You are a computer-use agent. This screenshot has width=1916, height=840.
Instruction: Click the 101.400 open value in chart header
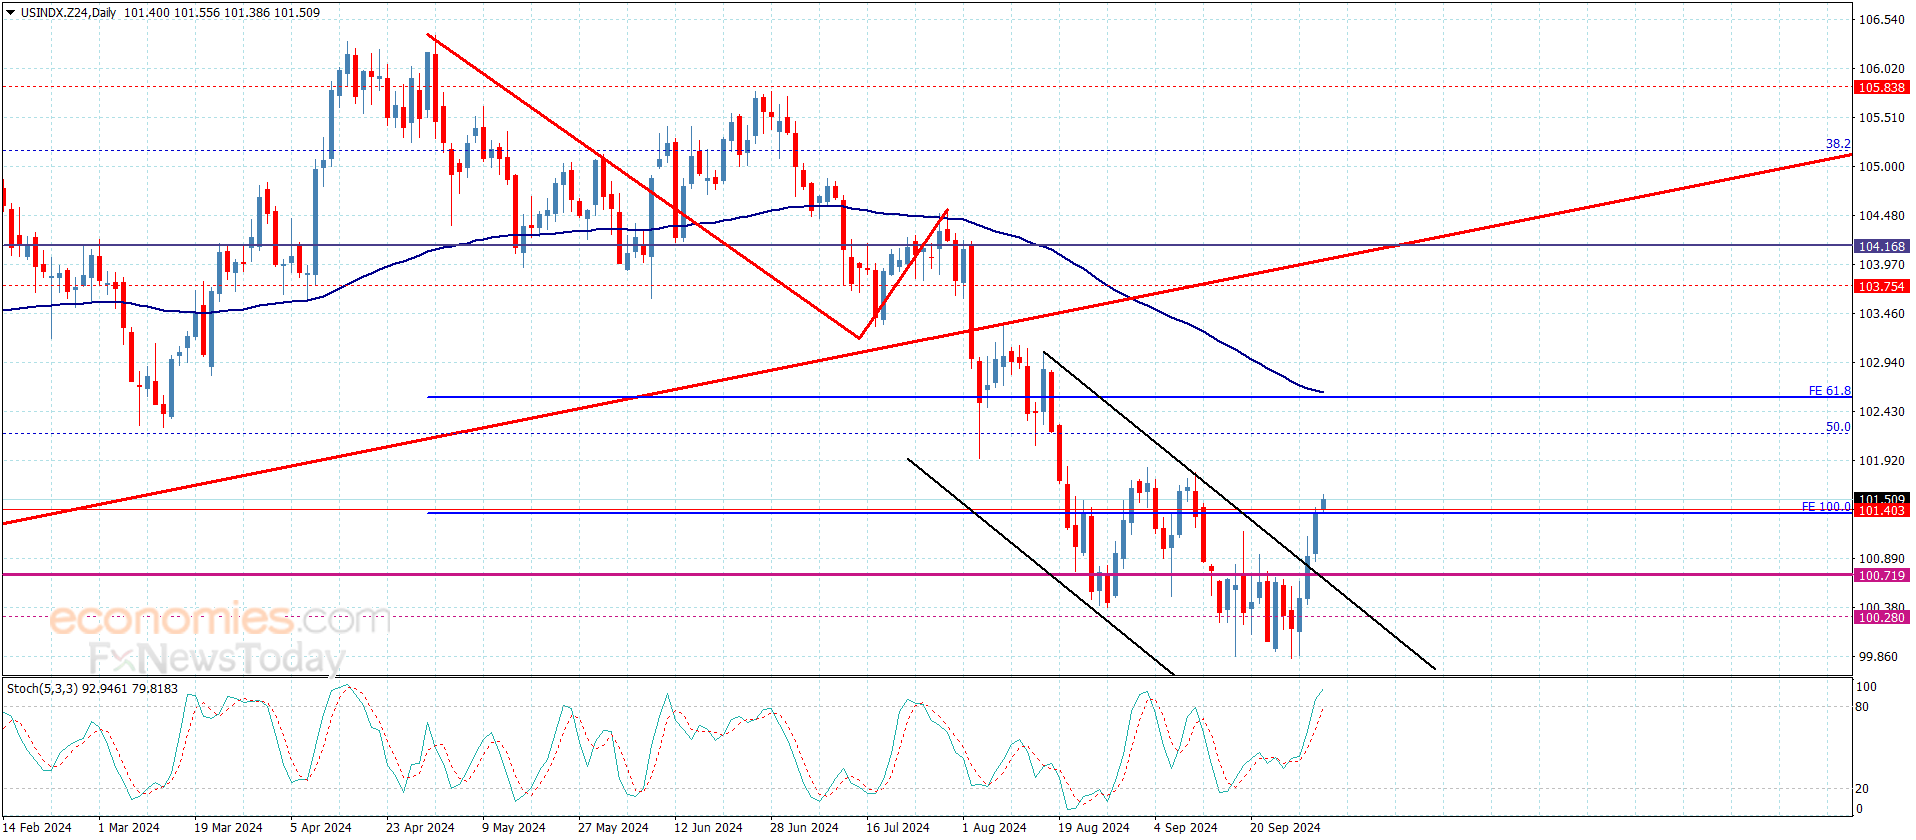146,13
